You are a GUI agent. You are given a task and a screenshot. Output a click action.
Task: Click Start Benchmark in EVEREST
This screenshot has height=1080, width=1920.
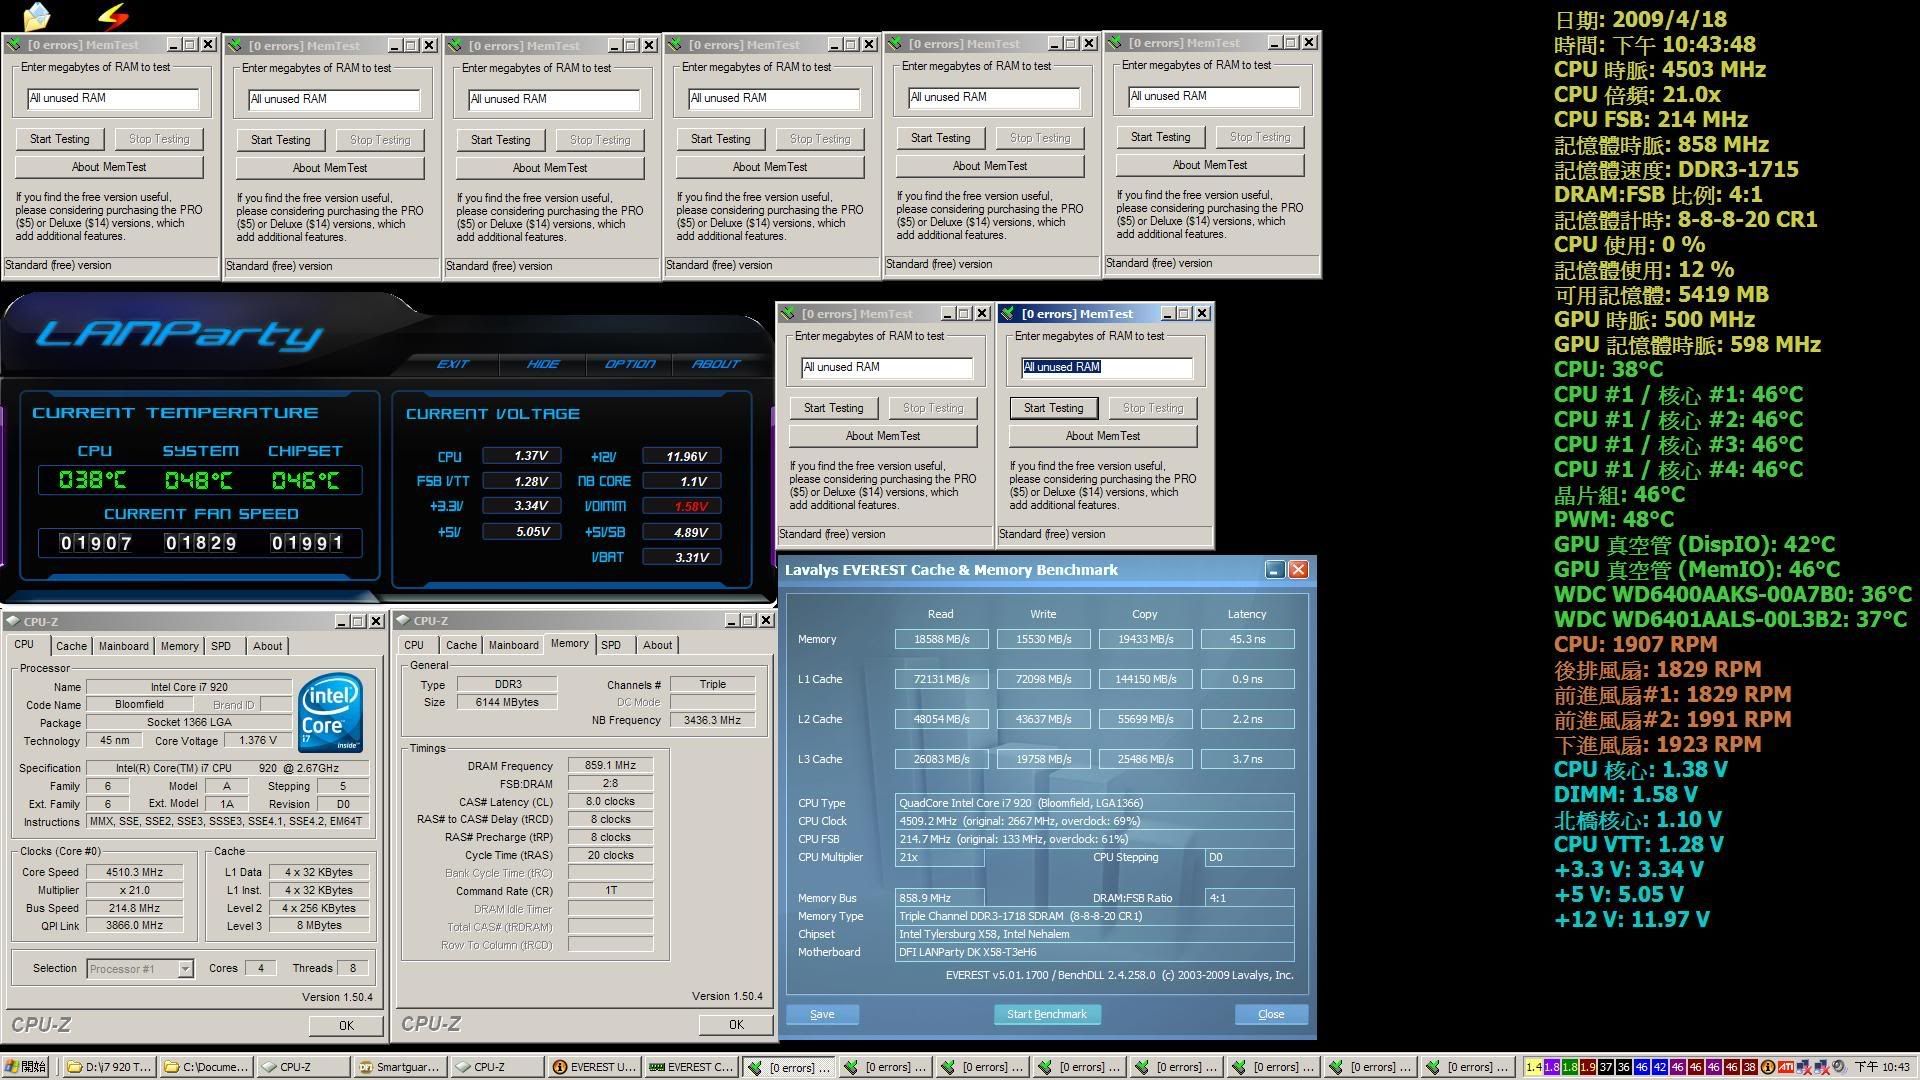tap(1046, 1014)
